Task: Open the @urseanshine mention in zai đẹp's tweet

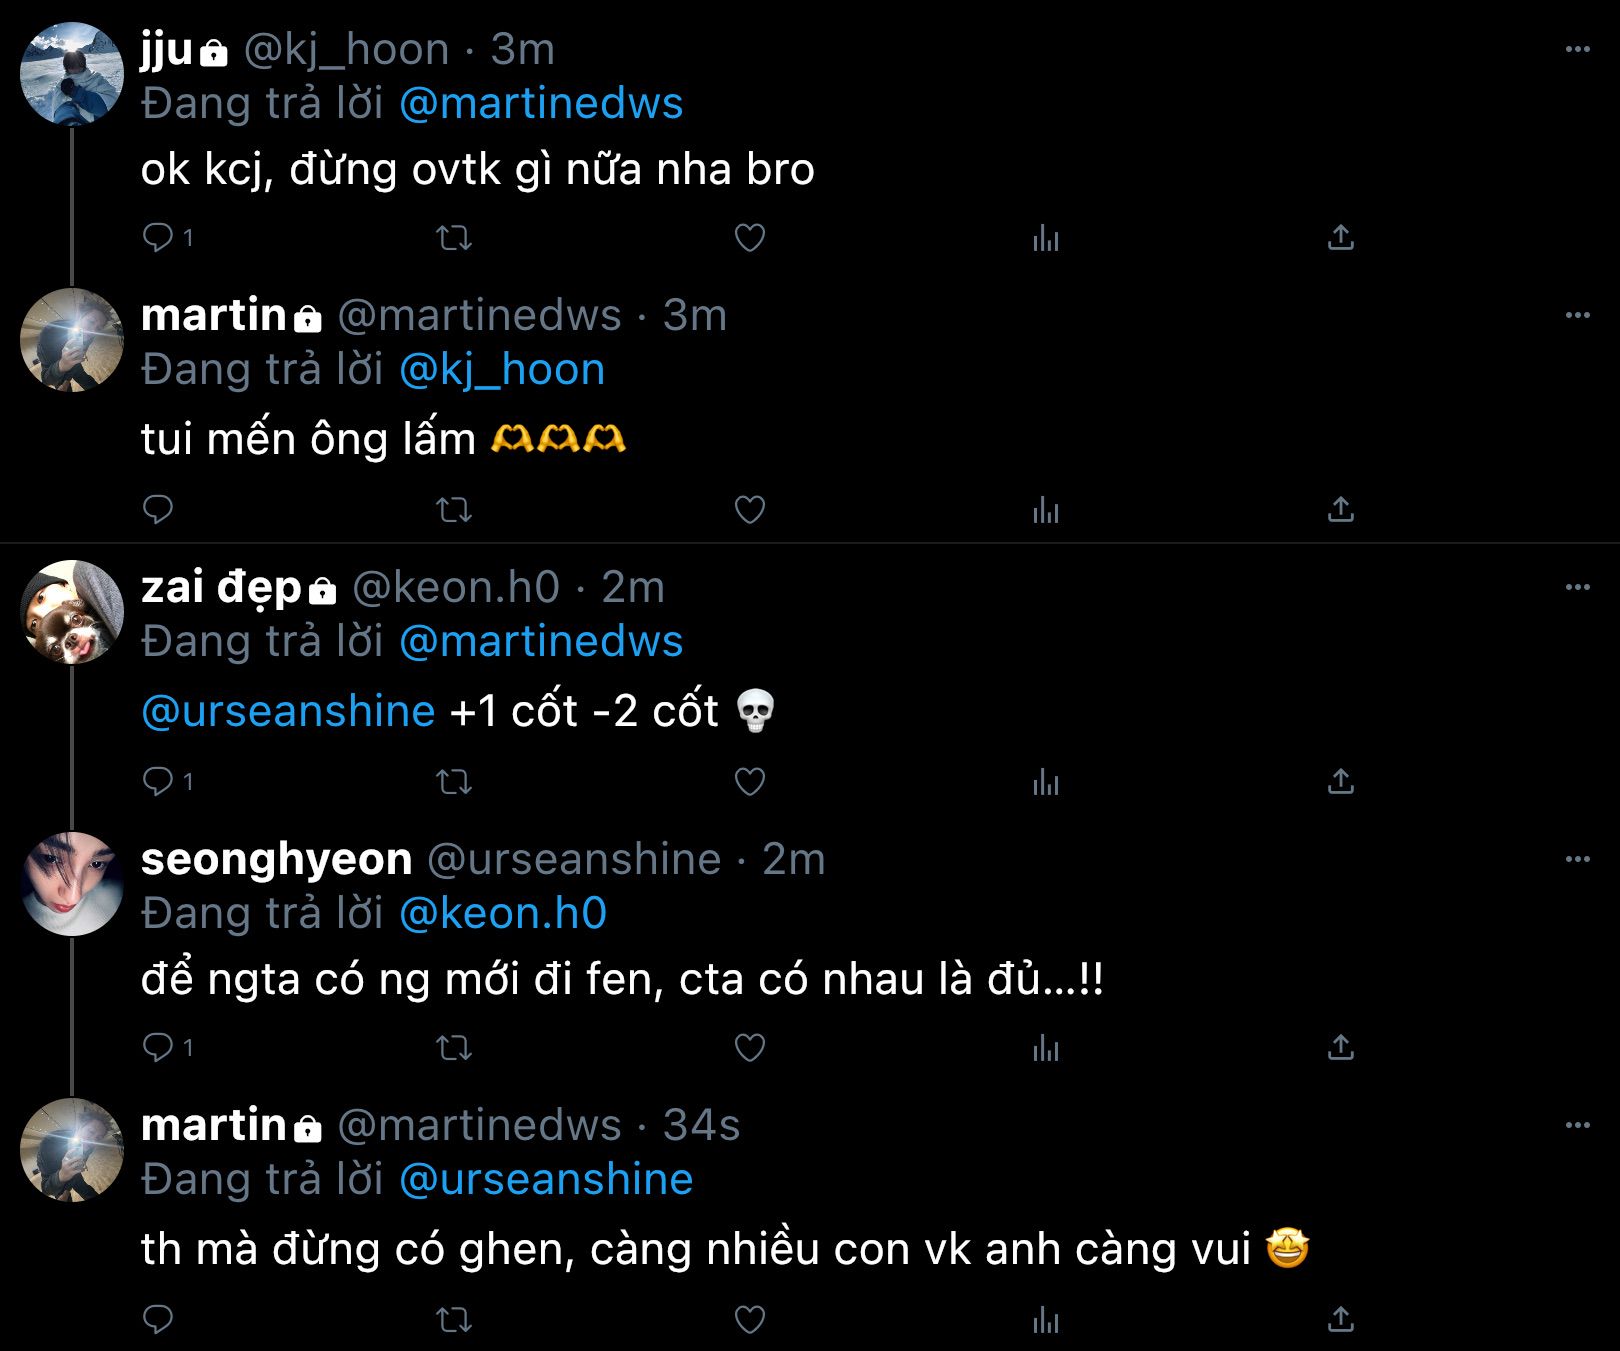Action: pyautogui.click(x=288, y=712)
